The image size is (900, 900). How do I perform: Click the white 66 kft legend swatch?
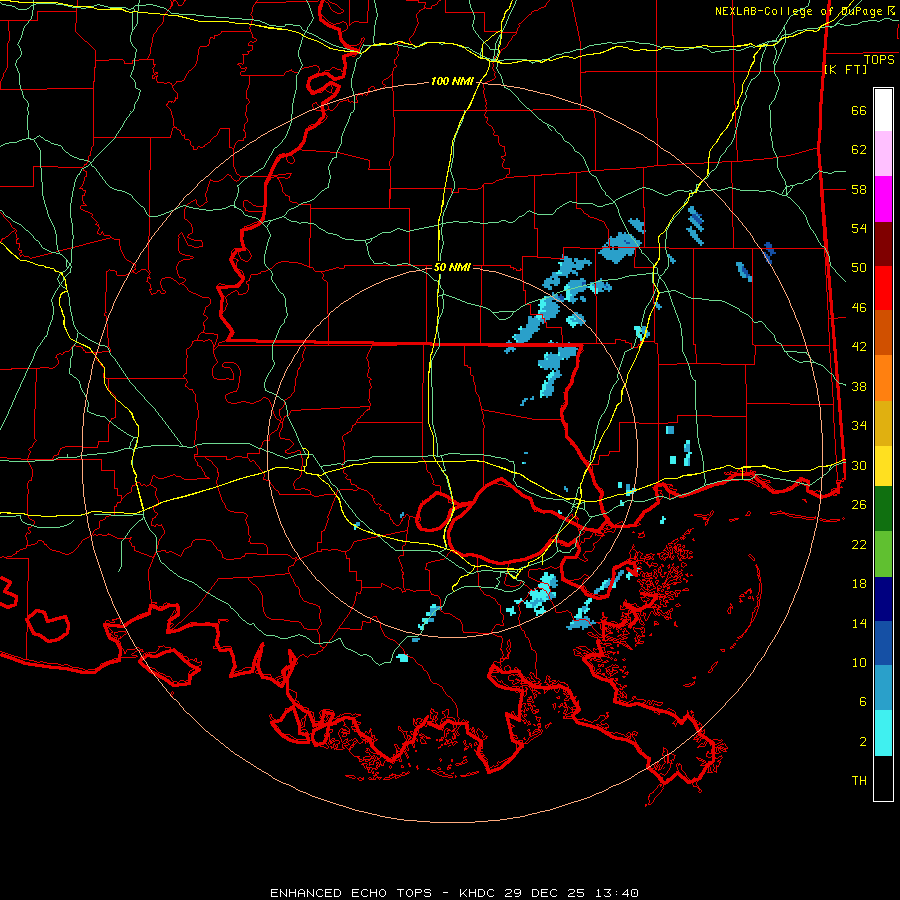coord(883,110)
